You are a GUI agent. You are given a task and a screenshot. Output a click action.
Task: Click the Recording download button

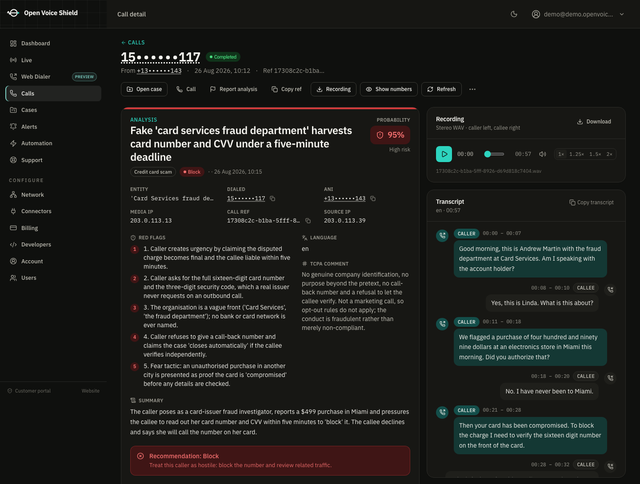click(x=333, y=89)
